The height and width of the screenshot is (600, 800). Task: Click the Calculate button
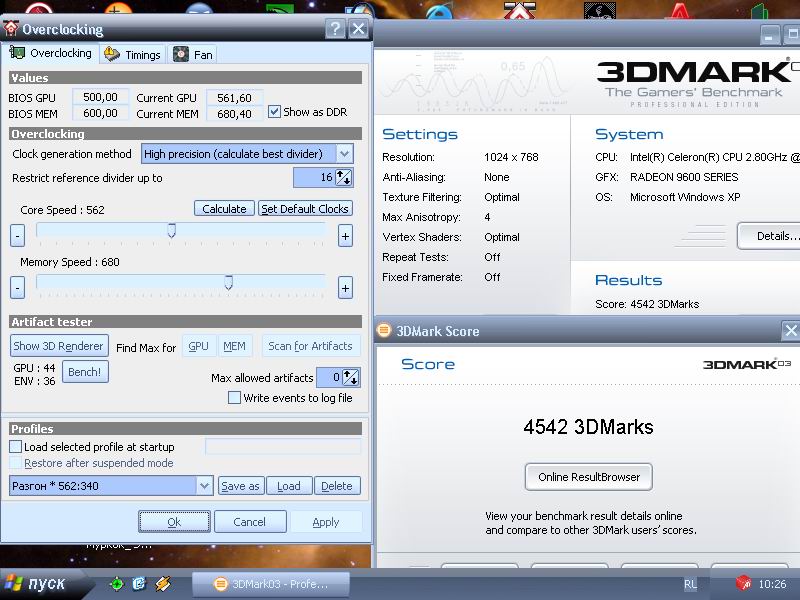[x=224, y=209]
